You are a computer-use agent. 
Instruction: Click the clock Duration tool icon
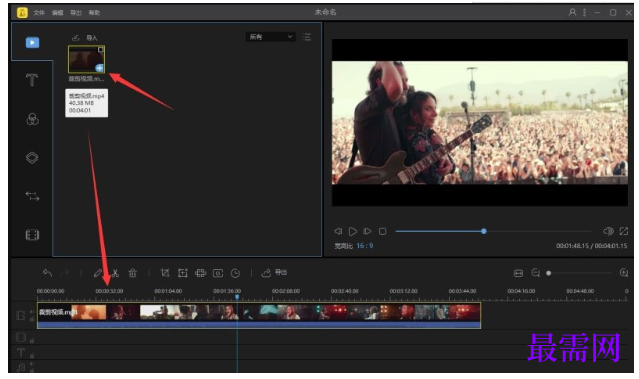click(x=236, y=273)
